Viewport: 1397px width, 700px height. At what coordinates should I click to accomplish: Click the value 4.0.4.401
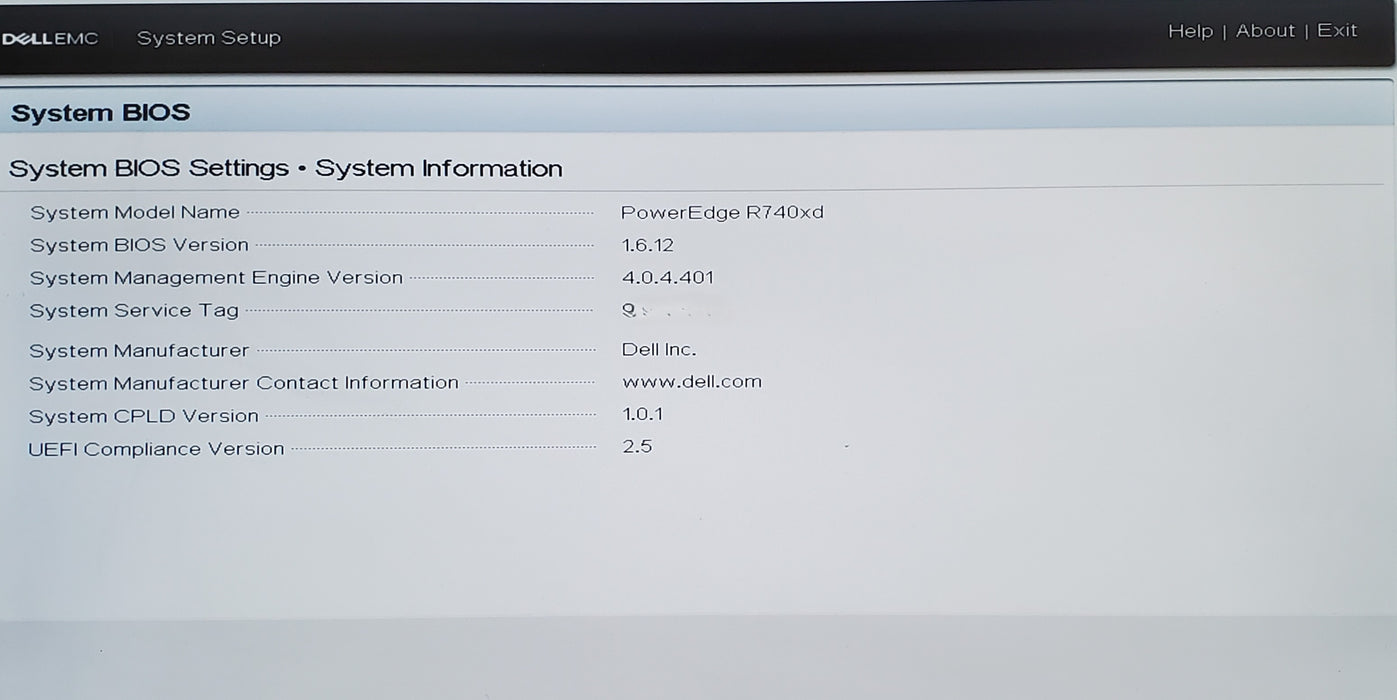(x=668, y=278)
